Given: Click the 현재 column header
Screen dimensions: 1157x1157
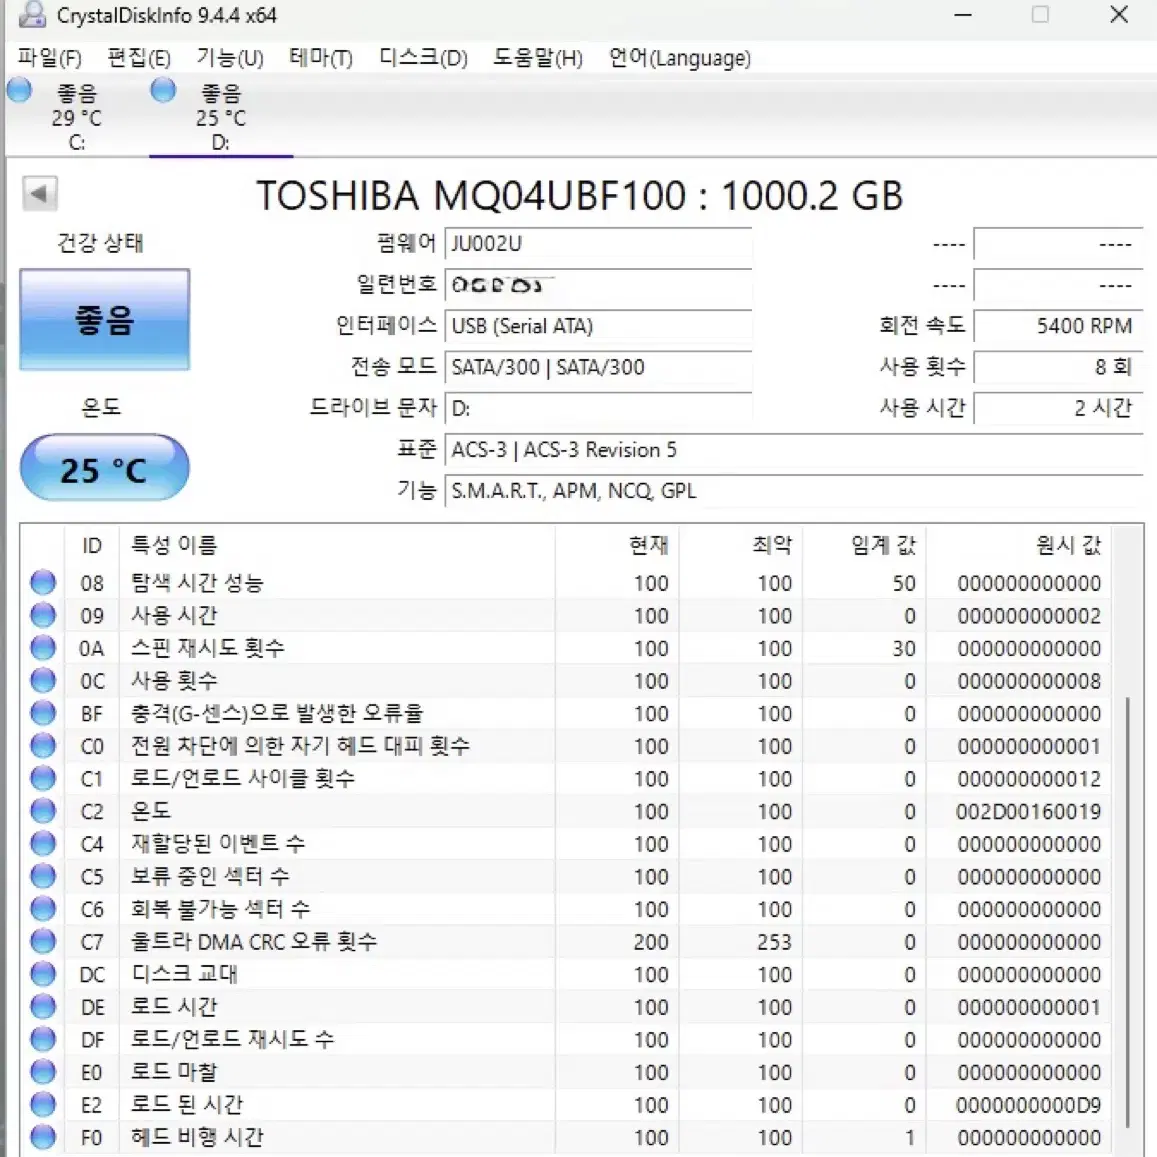Looking at the screenshot, I should pyautogui.click(x=617, y=545).
